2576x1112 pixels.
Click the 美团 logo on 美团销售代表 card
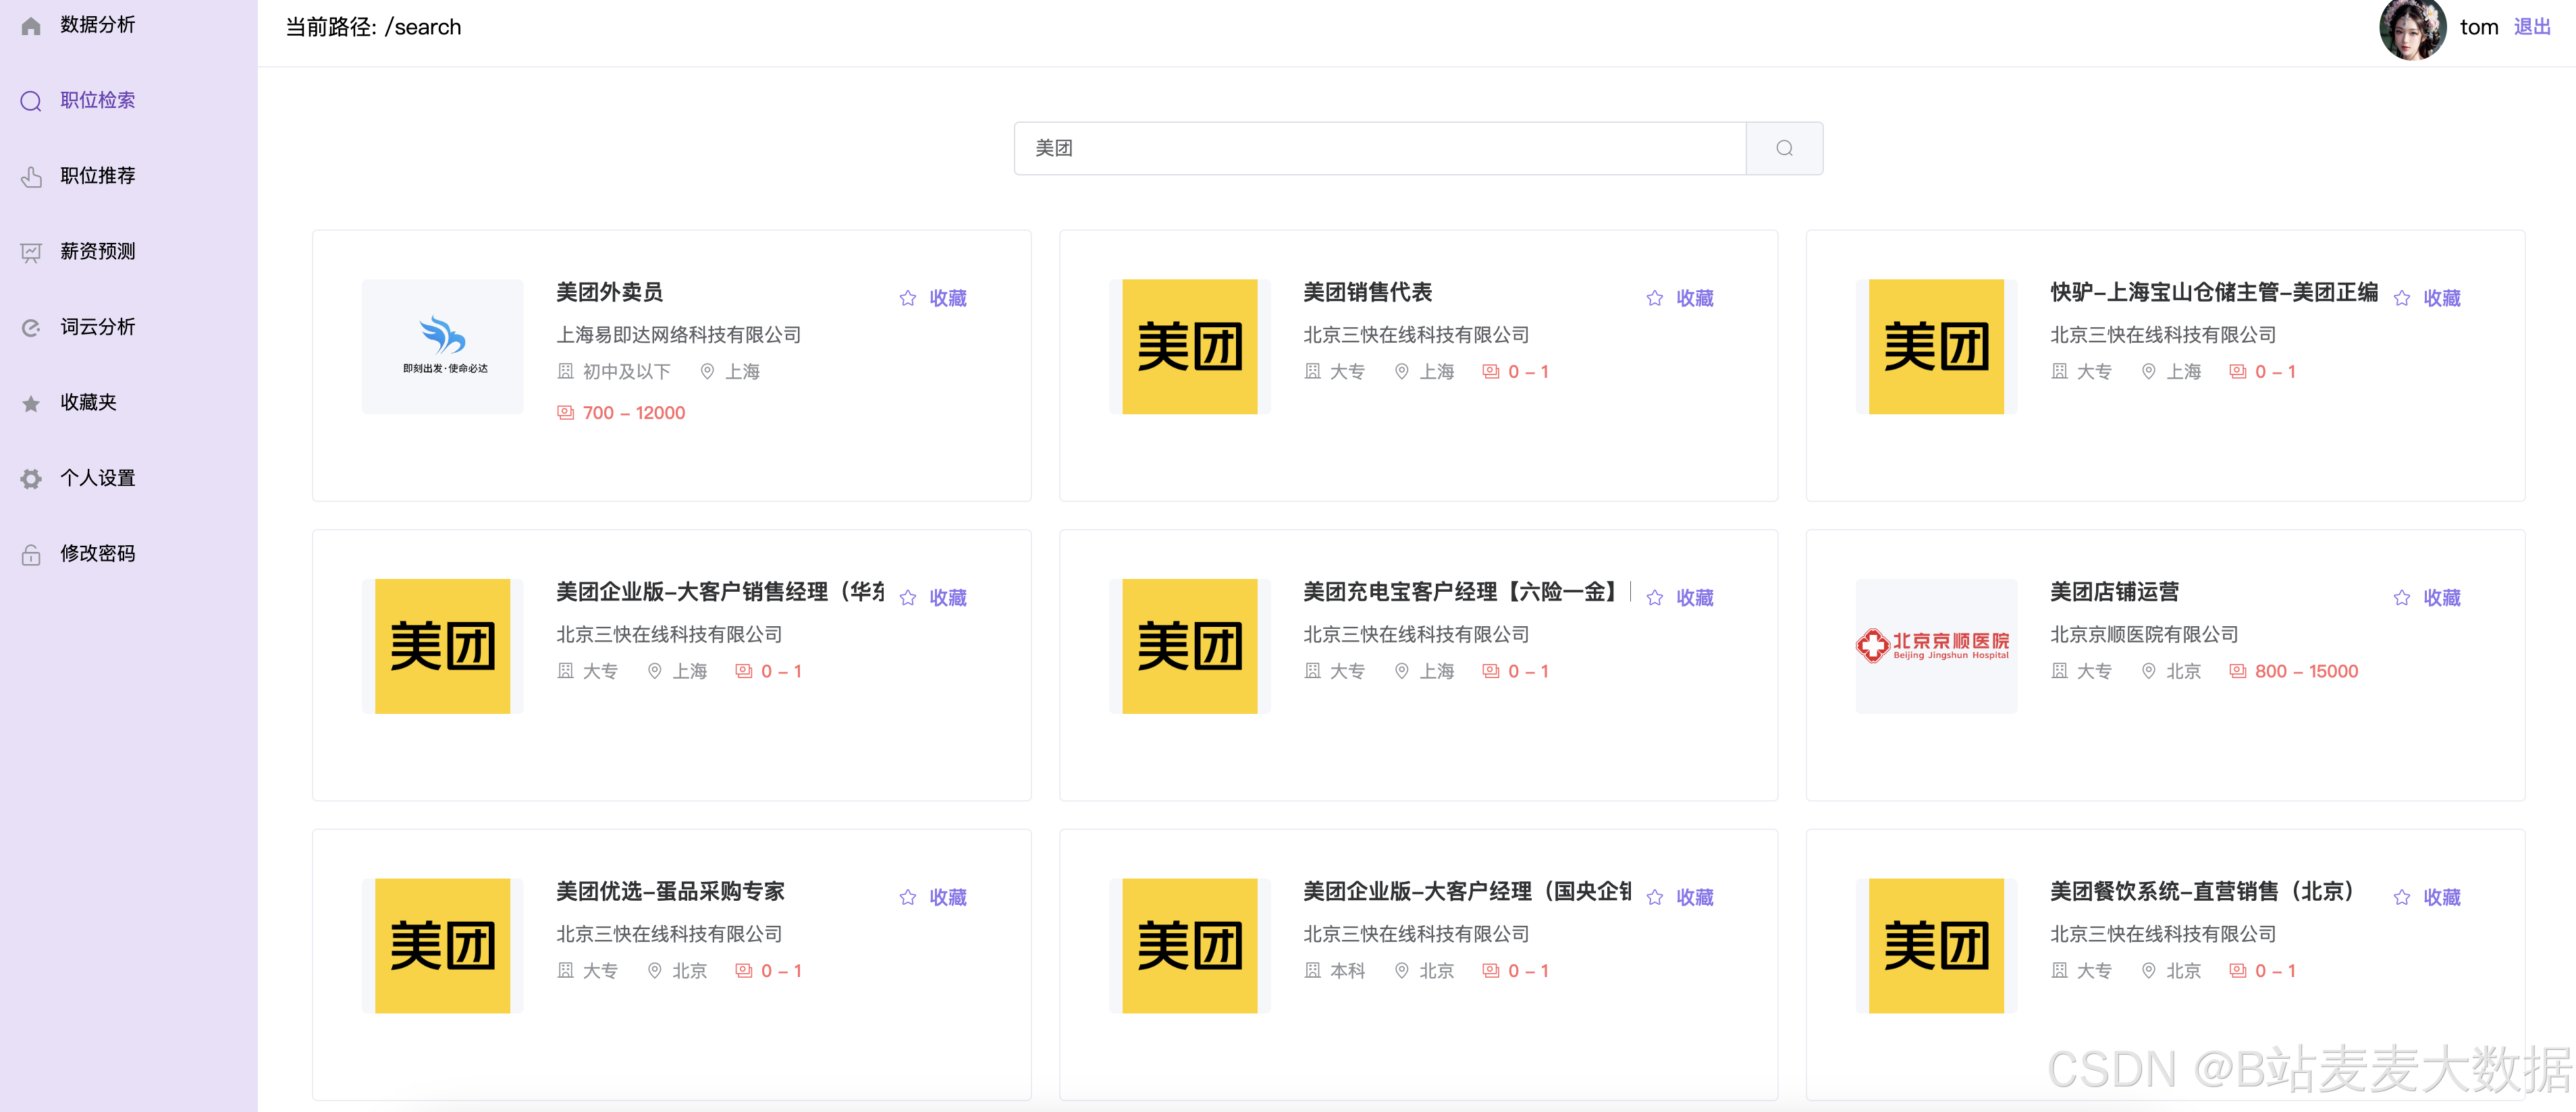pyautogui.click(x=1189, y=346)
